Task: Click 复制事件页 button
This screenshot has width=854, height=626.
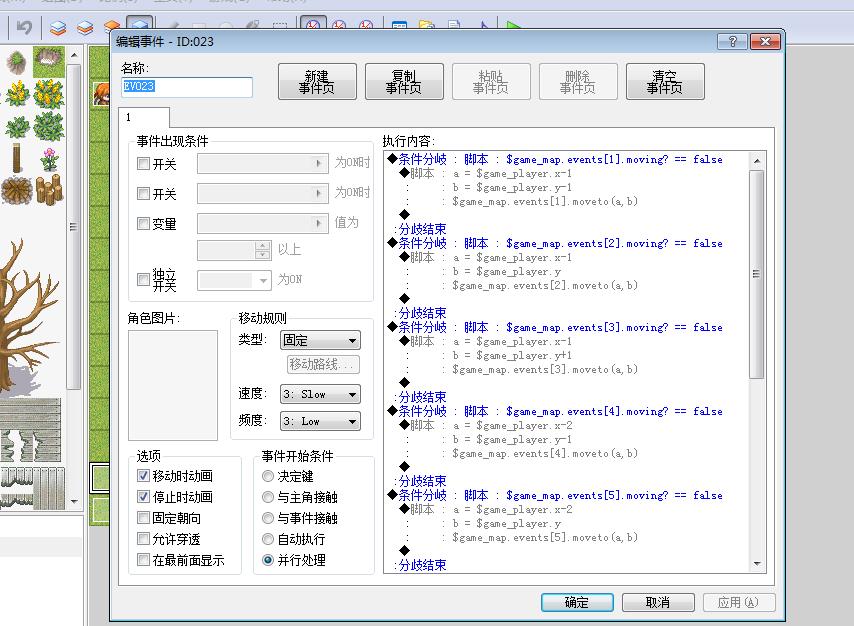Action: pyautogui.click(x=404, y=82)
